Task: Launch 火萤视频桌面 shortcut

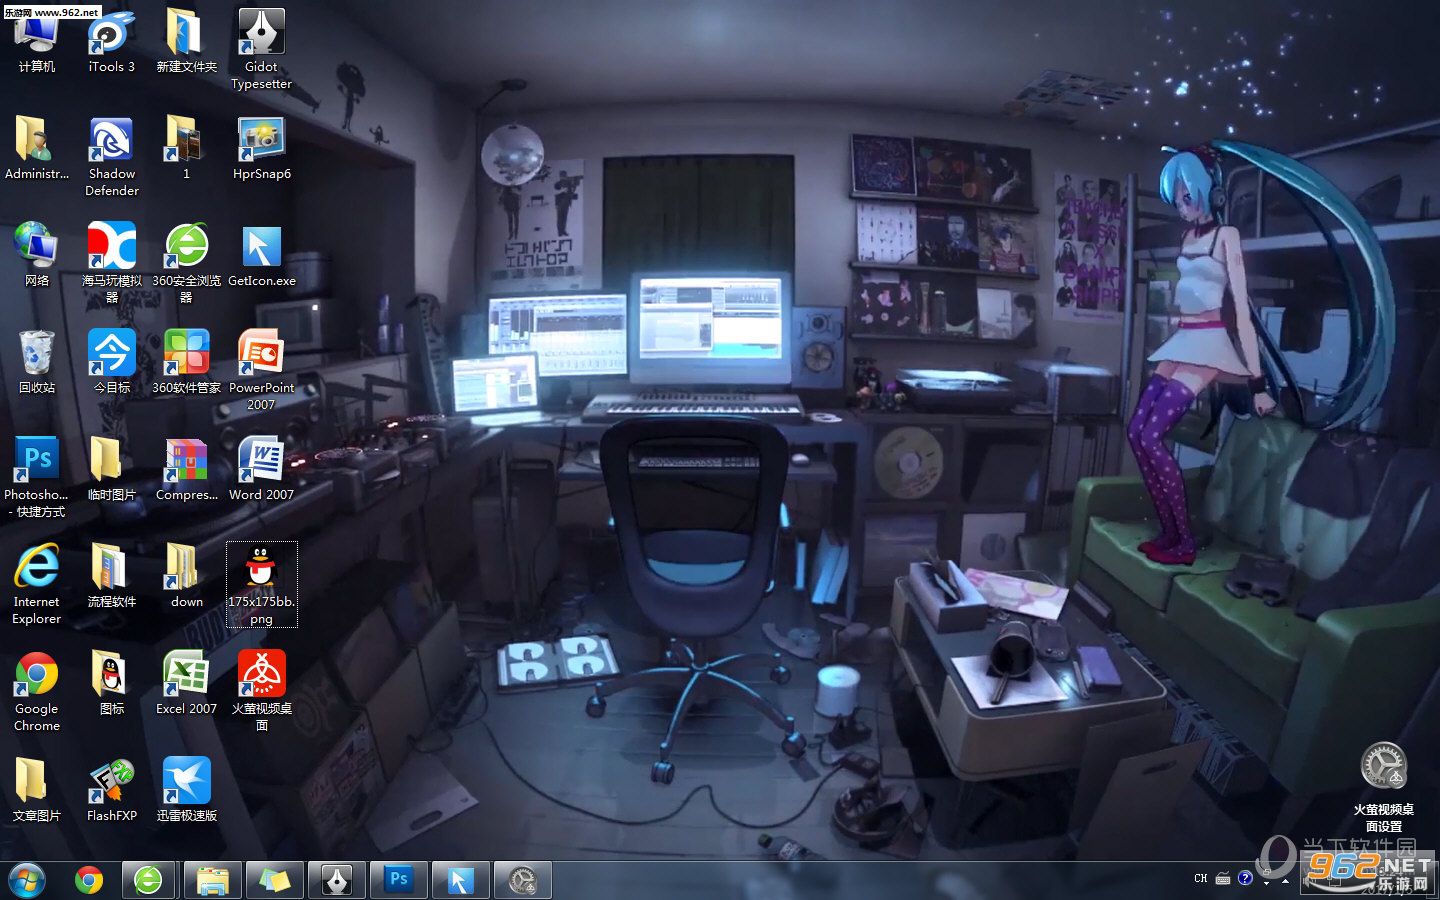Action: 261,691
